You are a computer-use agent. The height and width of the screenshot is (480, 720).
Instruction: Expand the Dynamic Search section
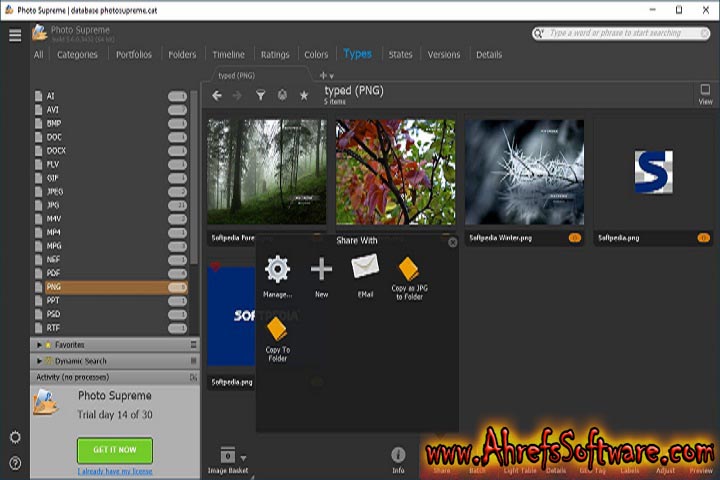pyautogui.click(x=39, y=361)
